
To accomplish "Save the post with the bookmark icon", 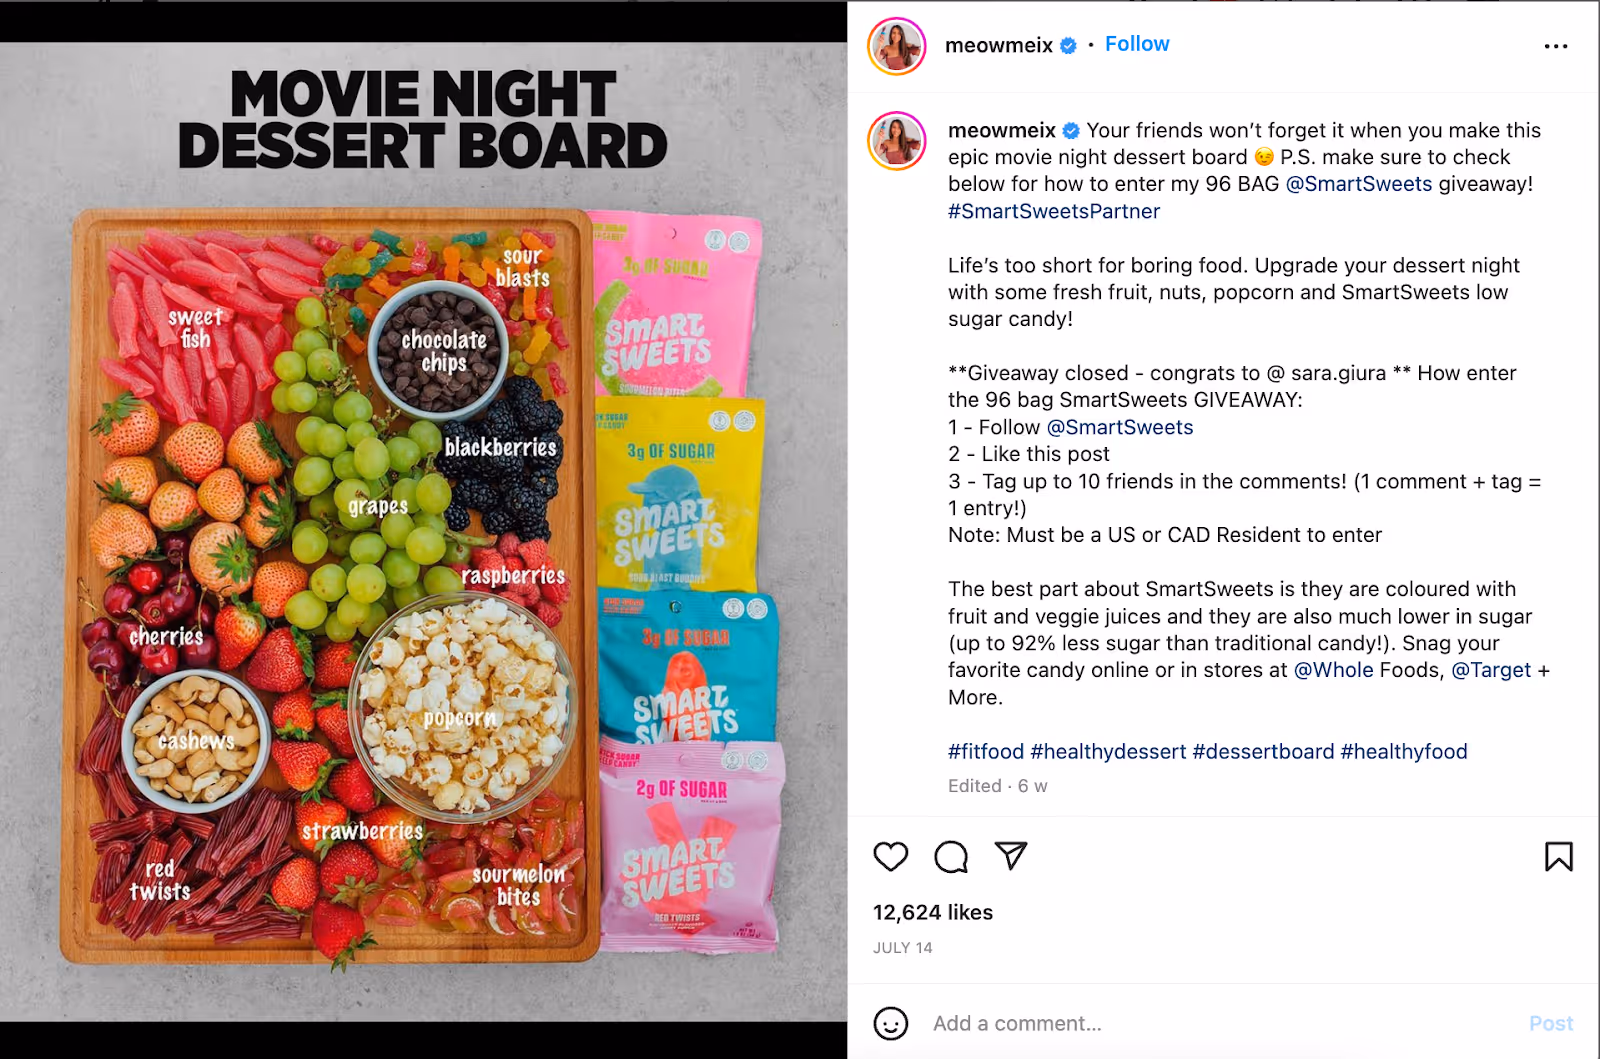I will [1558, 857].
